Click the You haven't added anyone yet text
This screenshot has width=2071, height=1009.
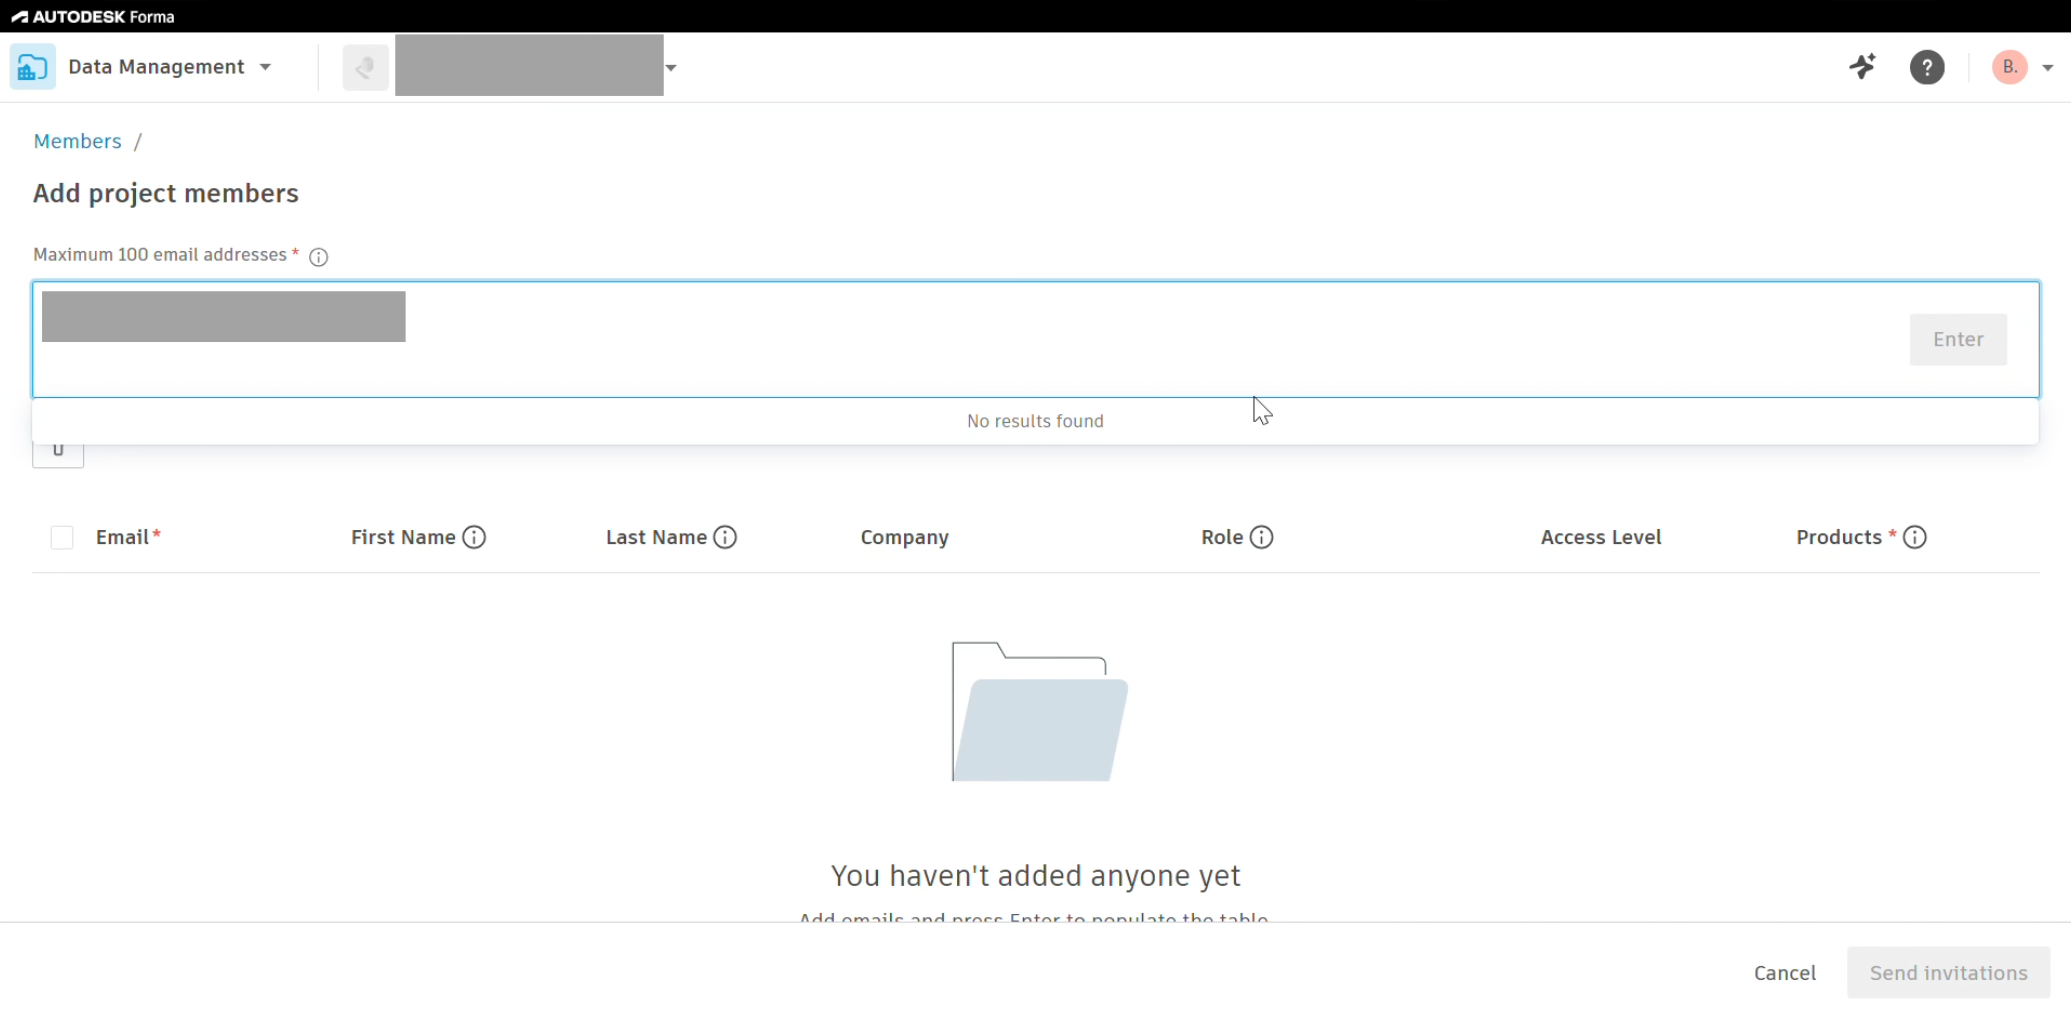[1035, 875]
